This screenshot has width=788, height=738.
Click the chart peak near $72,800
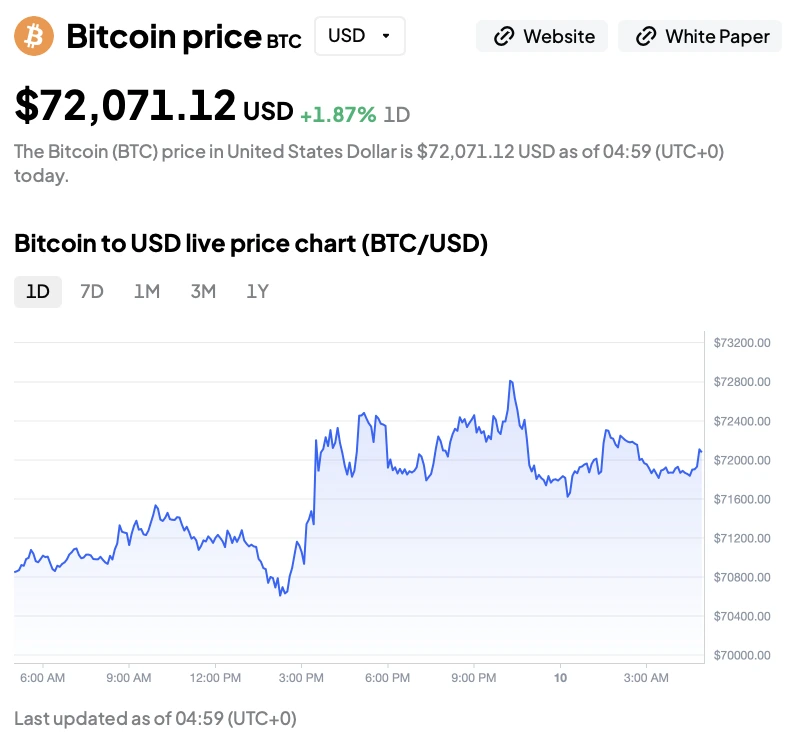click(511, 381)
